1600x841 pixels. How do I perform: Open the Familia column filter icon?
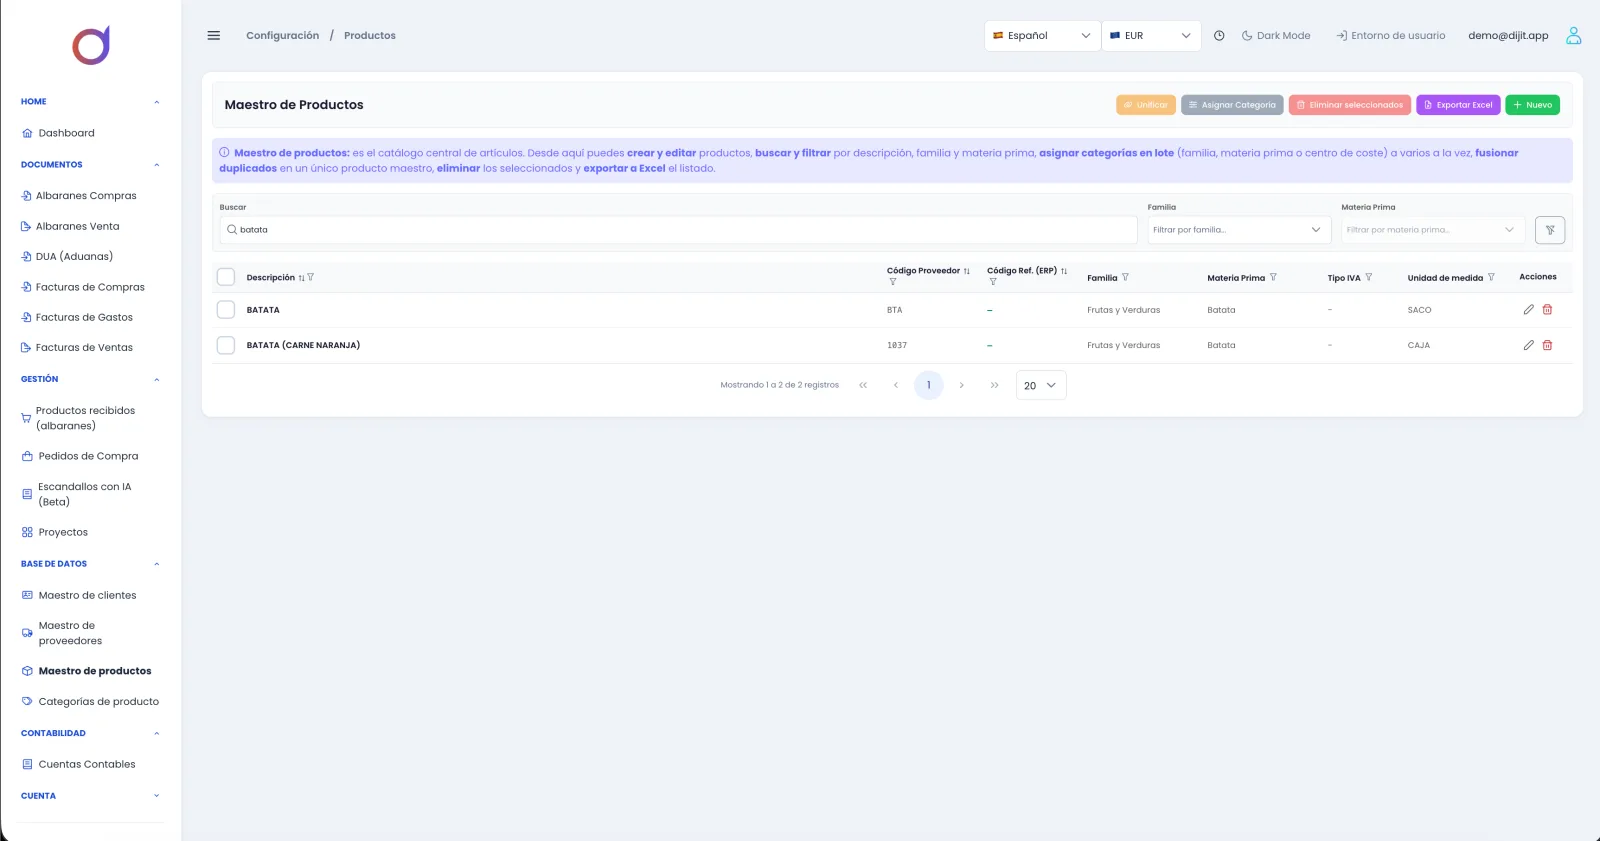click(x=1125, y=277)
